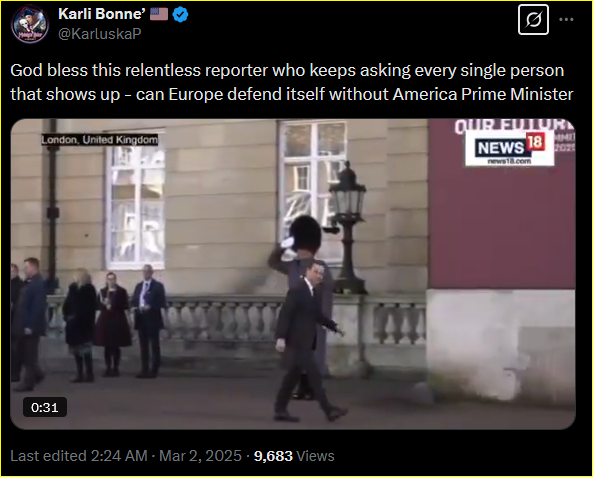The height and width of the screenshot is (477, 593).
Task: Click the OUR FUTURE banner in video
Action: point(514,127)
